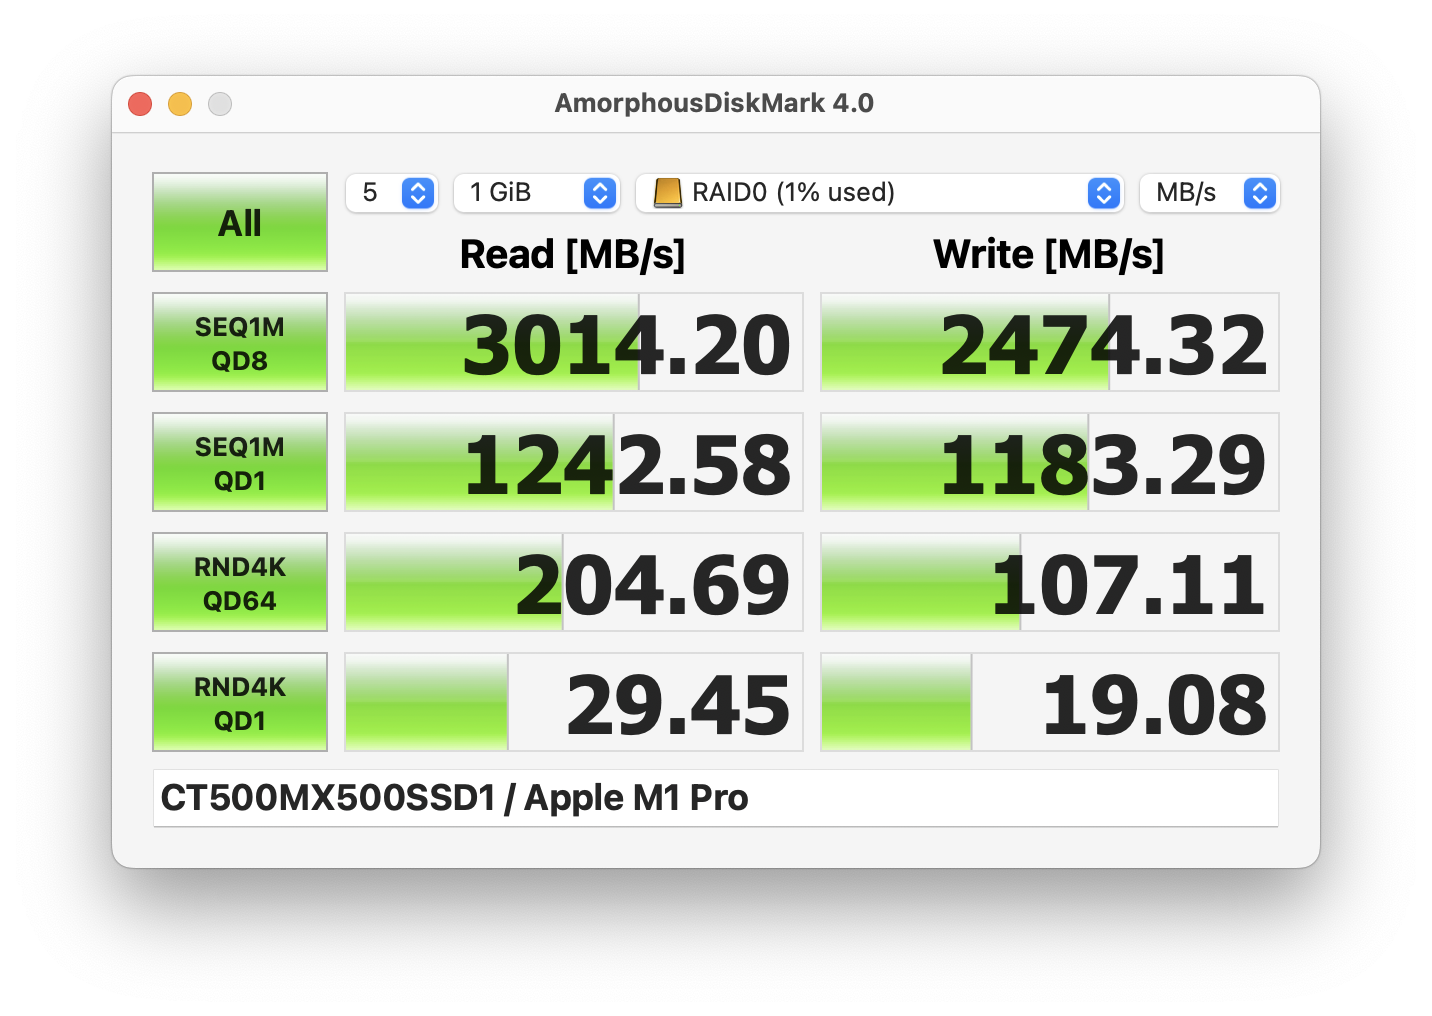This screenshot has height=1016, width=1432.
Task: Click the CT500MX500SSD1 / Apple M1 Pro text field
Action: click(716, 798)
